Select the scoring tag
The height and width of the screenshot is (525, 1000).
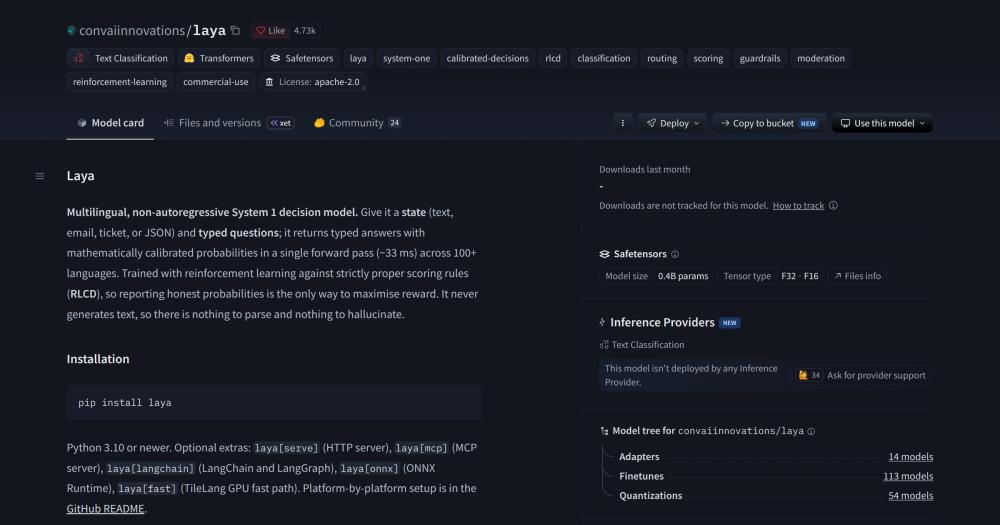click(708, 58)
